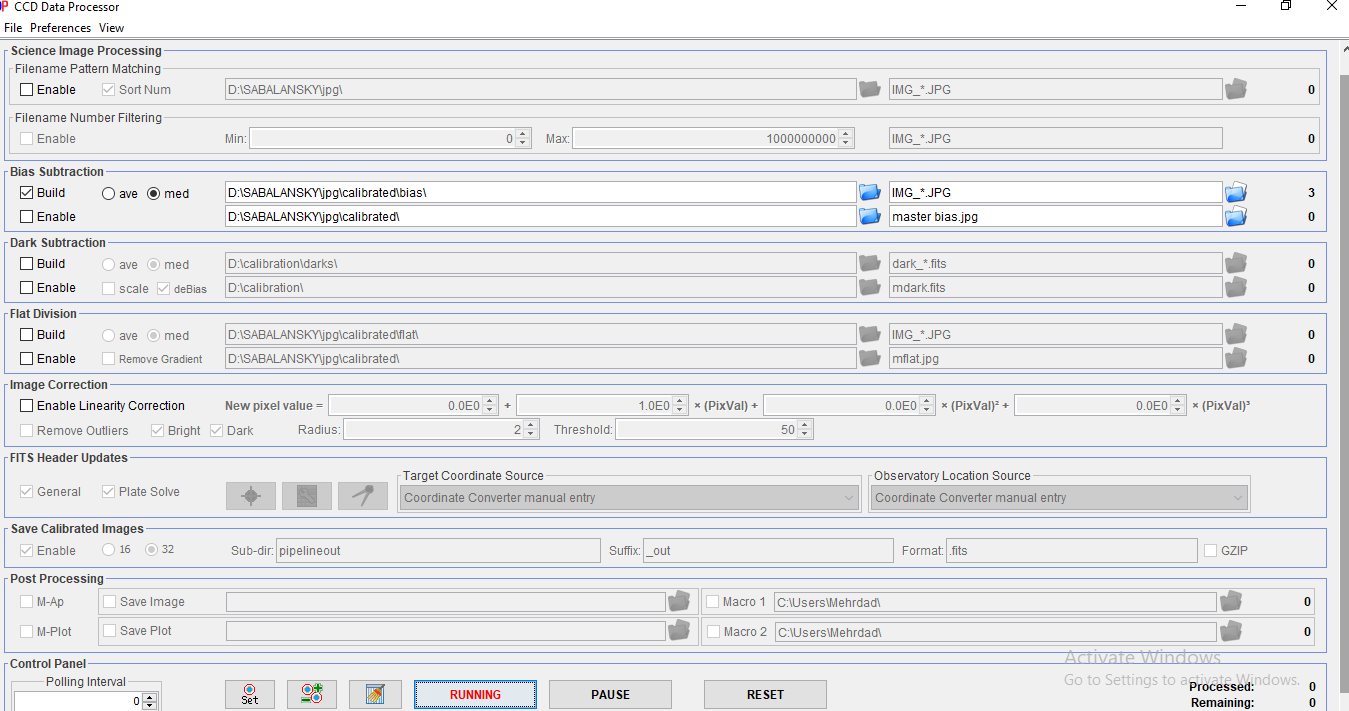
Task: Open file picker for master bias.jpg
Action: pos(1236,216)
